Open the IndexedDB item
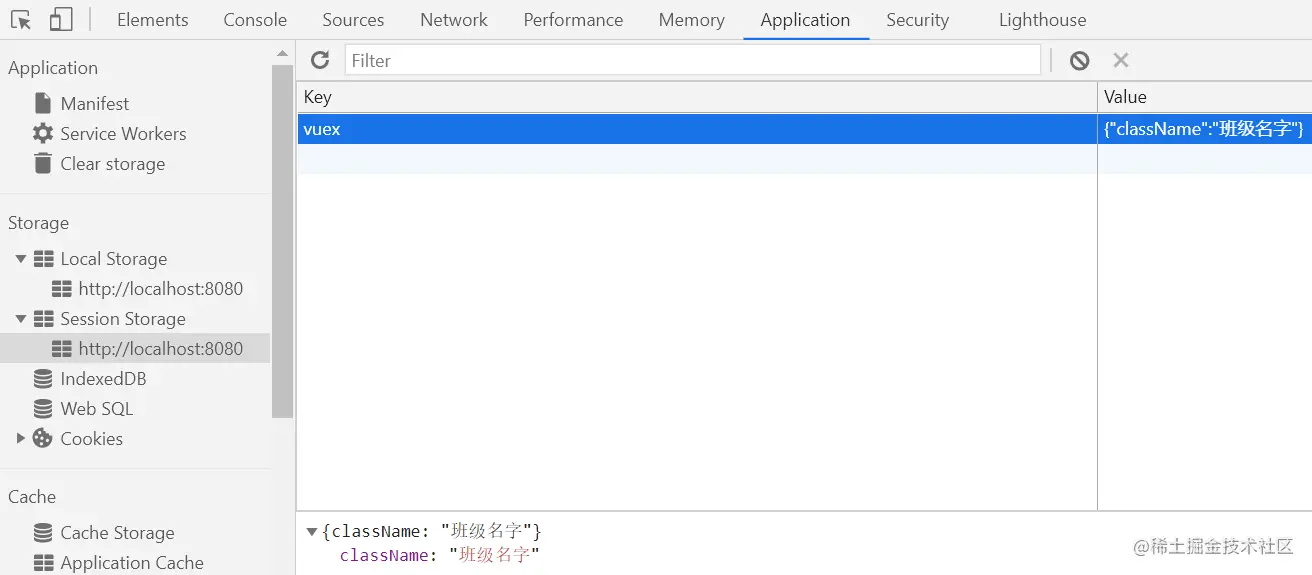 (x=103, y=379)
